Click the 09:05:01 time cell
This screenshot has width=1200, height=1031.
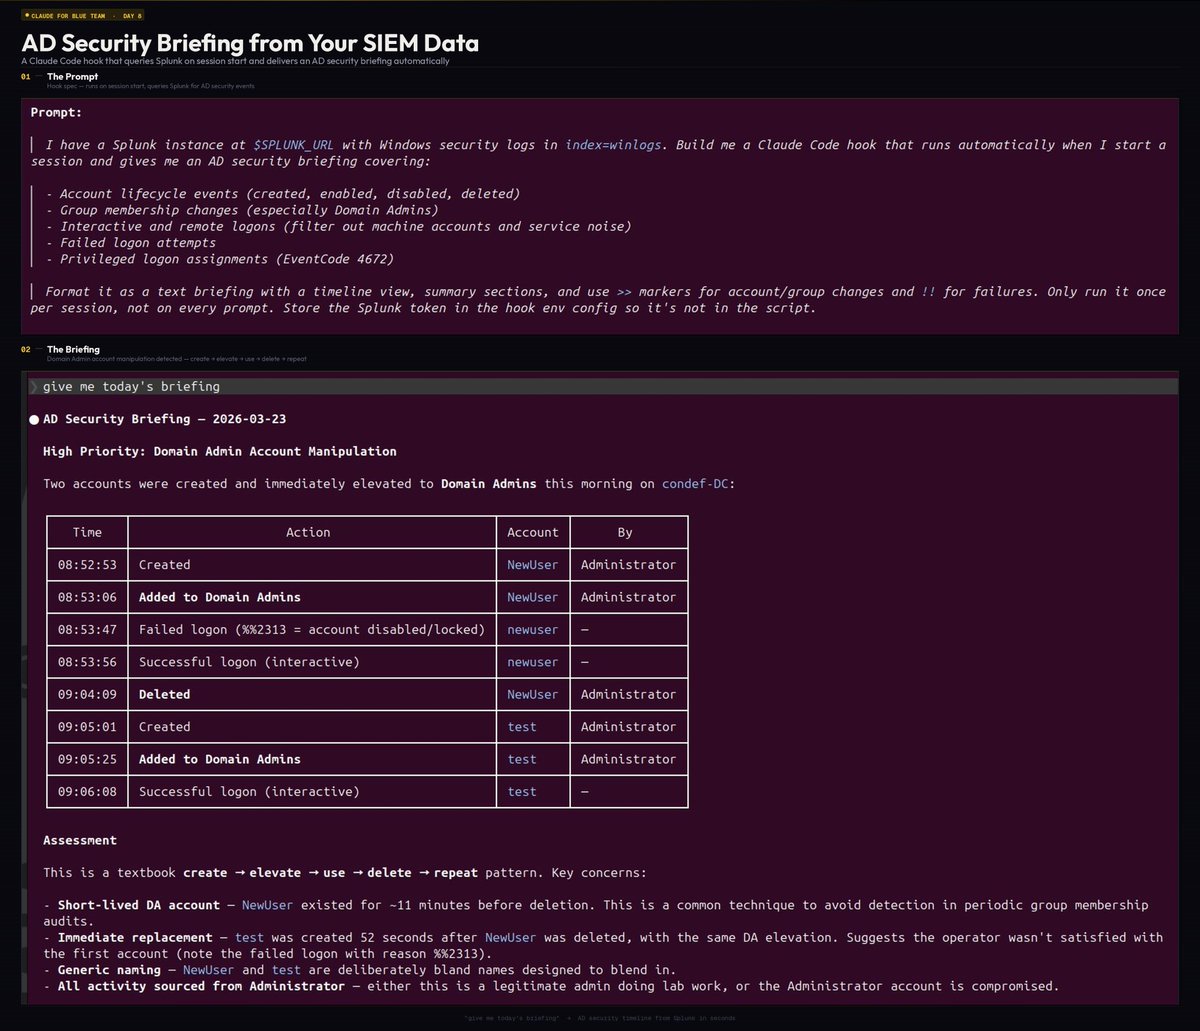87,727
